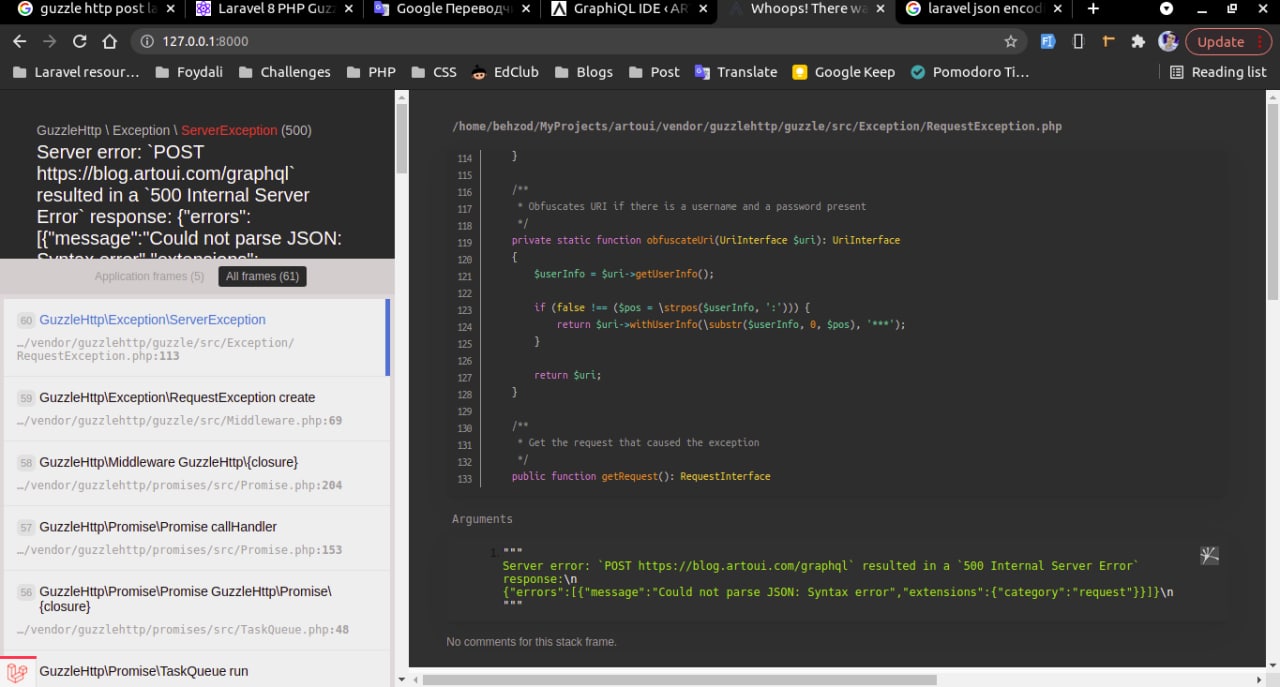
Task: Bookmark this page with the star icon
Action: tap(1010, 42)
